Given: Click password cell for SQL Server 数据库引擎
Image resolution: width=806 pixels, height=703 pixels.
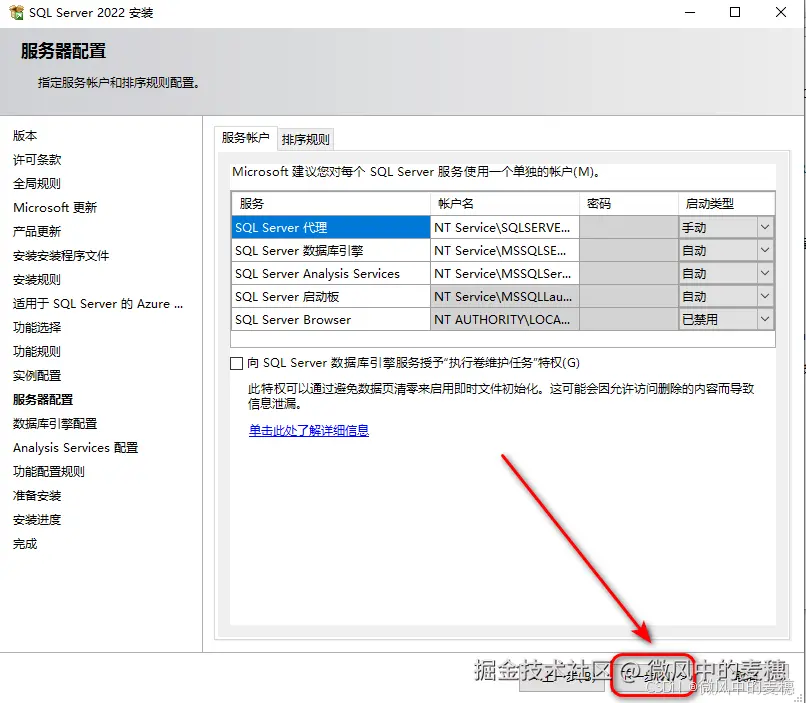Looking at the screenshot, I should pyautogui.click(x=629, y=250).
